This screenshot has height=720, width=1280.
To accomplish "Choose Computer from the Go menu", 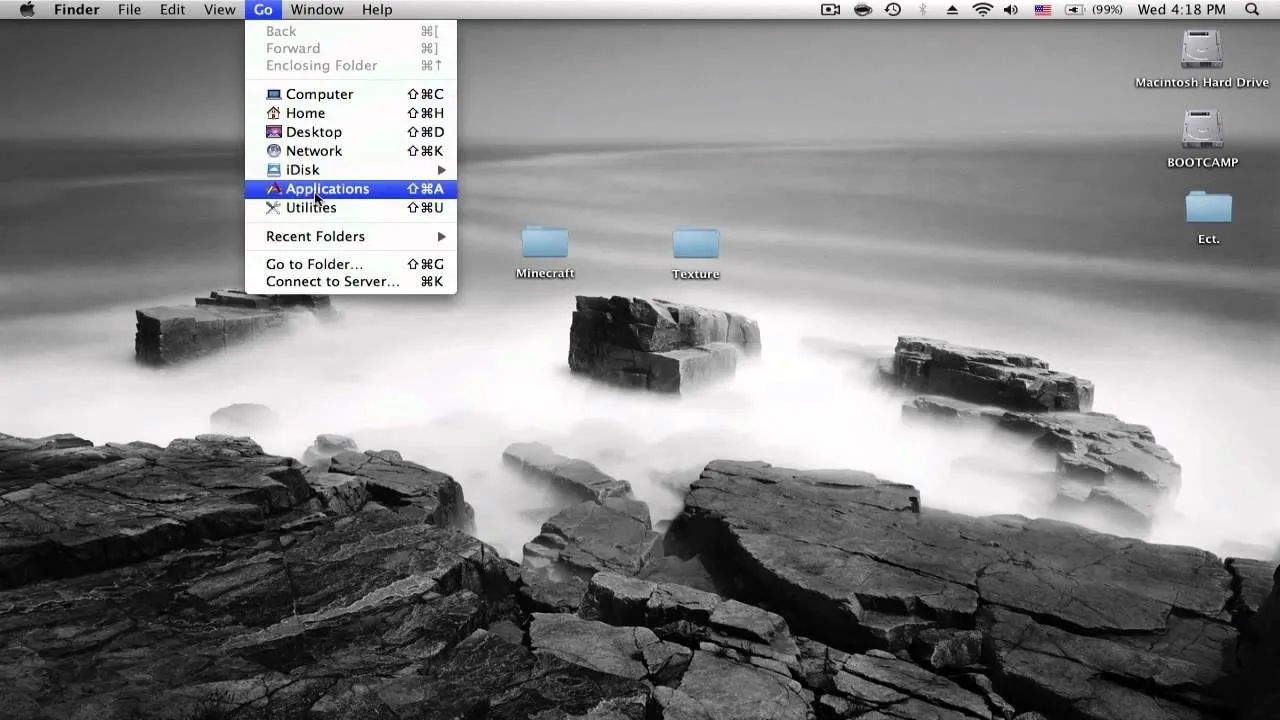I will point(351,94).
